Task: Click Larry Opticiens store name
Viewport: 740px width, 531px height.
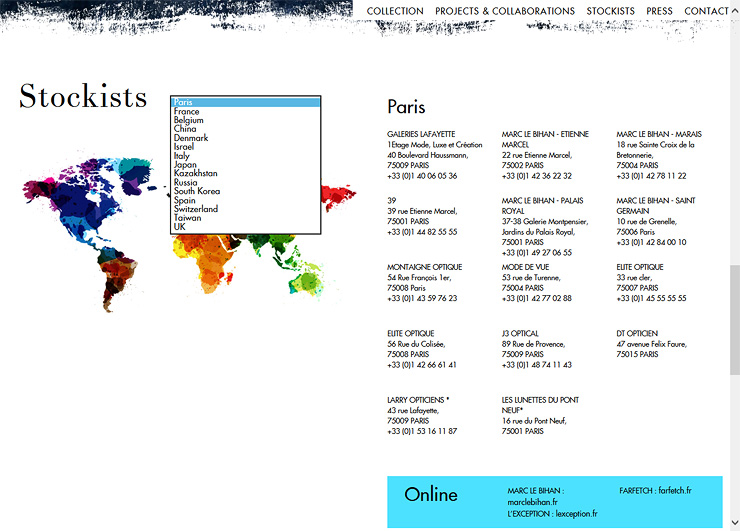Action: (418, 400)
